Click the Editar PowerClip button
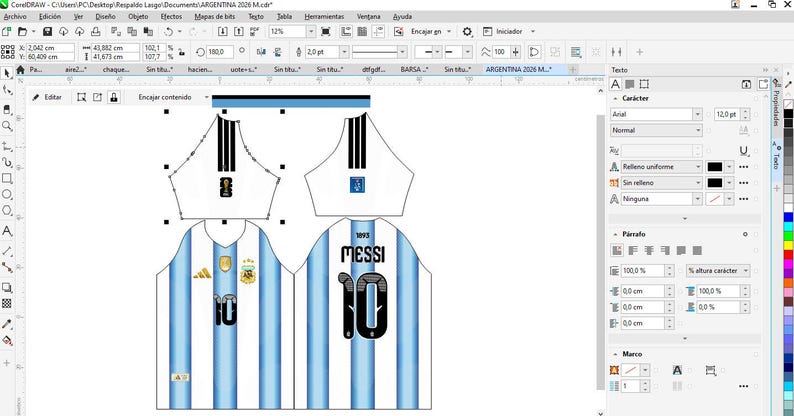 point(47,97)
